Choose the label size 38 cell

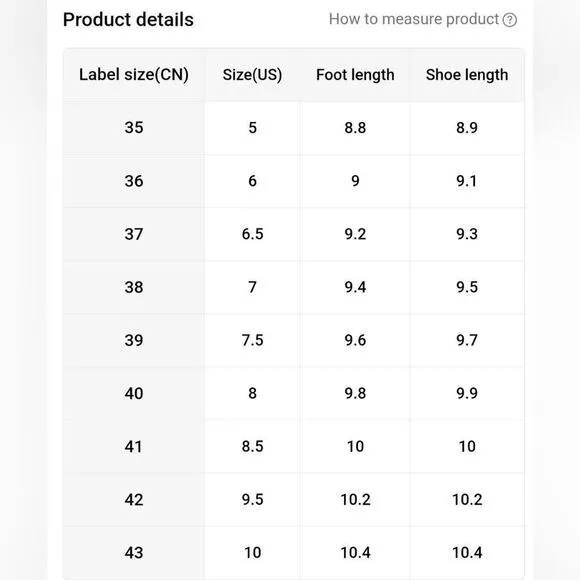click(134, 287)
